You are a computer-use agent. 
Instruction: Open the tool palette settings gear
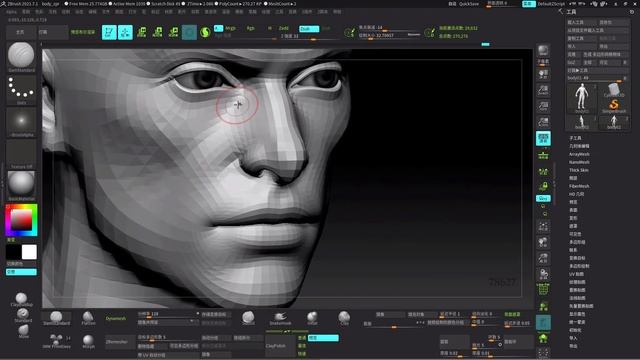[x=632, y=12]
